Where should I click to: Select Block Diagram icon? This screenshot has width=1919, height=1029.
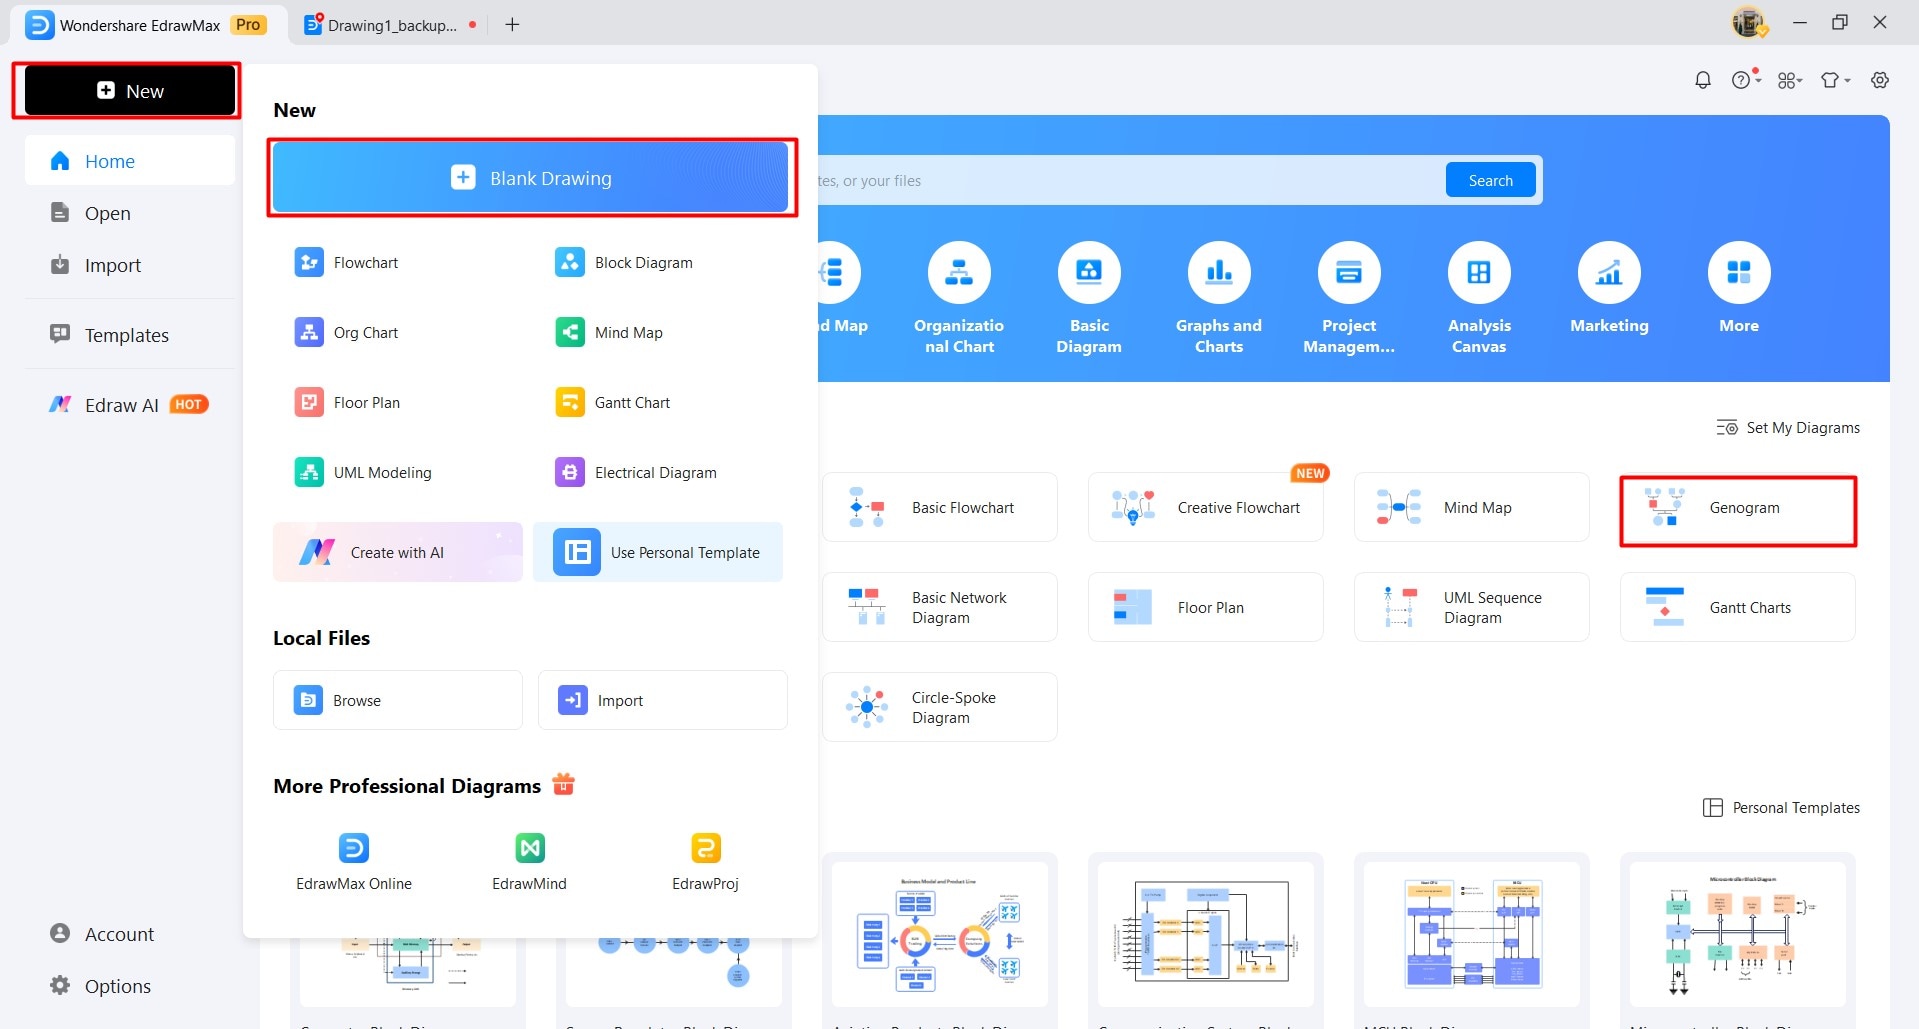click(x=570, y=262)
